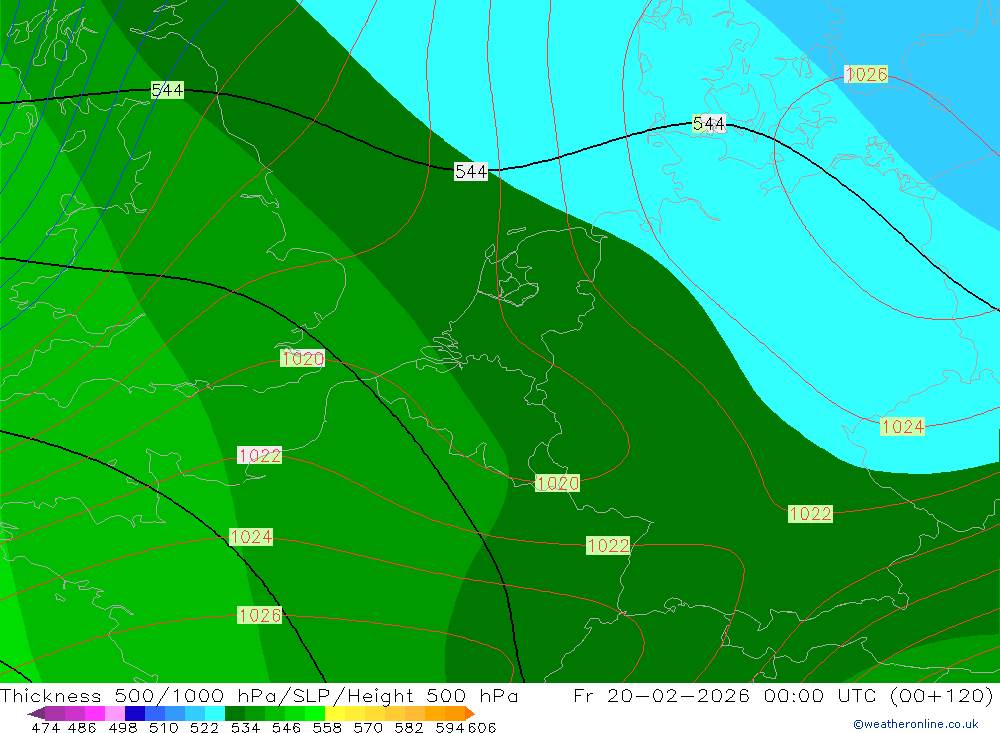
Task: Click the pale pink legend swatch
Action: pyautogui.click(x=115, y=713)
